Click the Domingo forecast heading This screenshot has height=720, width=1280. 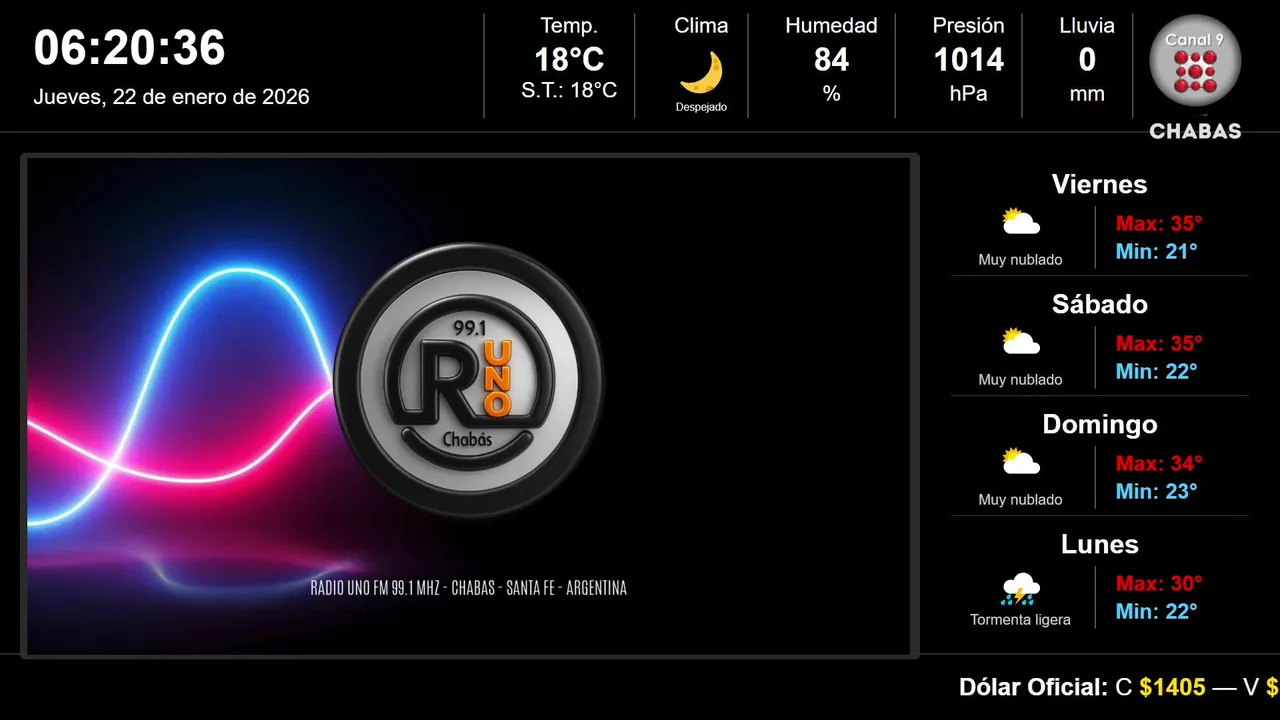tap(1099, 424)
